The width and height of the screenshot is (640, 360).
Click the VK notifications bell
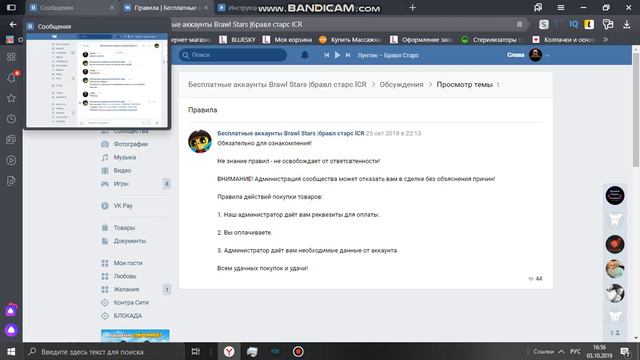pyautogui.click(x=304, y=55)
